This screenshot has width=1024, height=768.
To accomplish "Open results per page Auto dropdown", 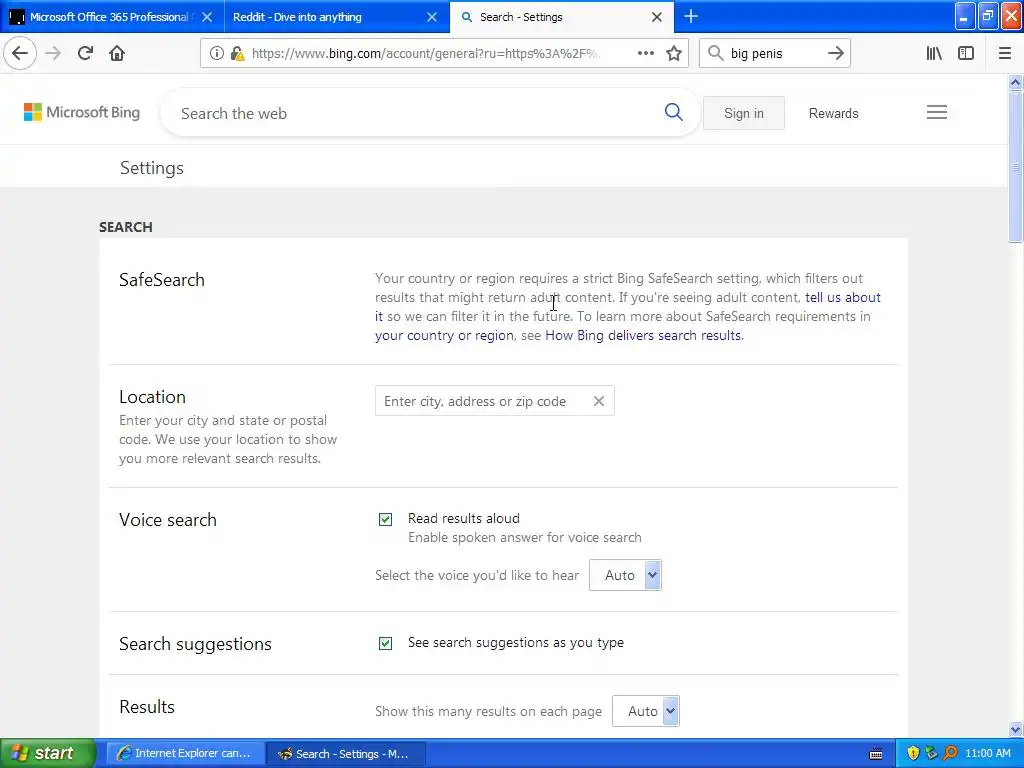I will pyautogui.click(x=645, y=711).
